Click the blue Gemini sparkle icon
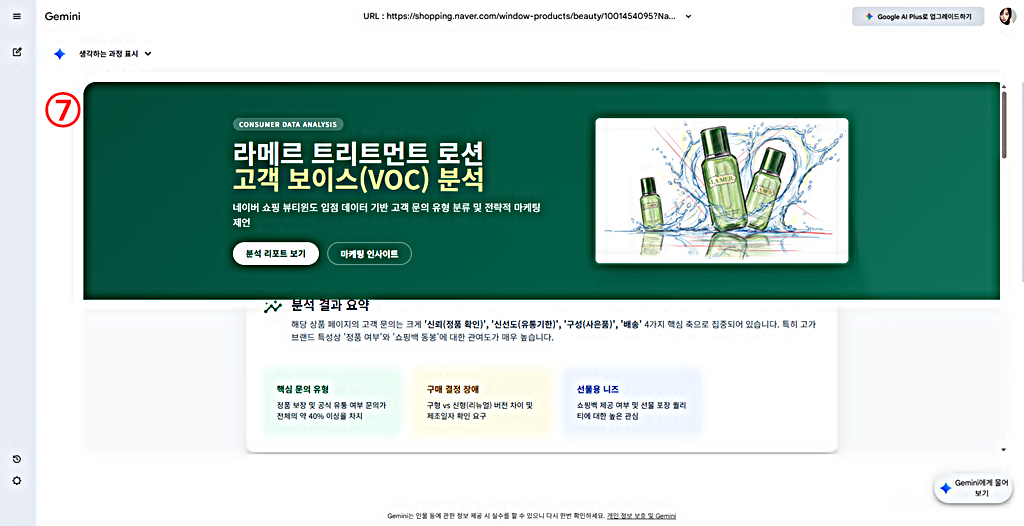Screen dimensions: 1024x526 point(59,54)
